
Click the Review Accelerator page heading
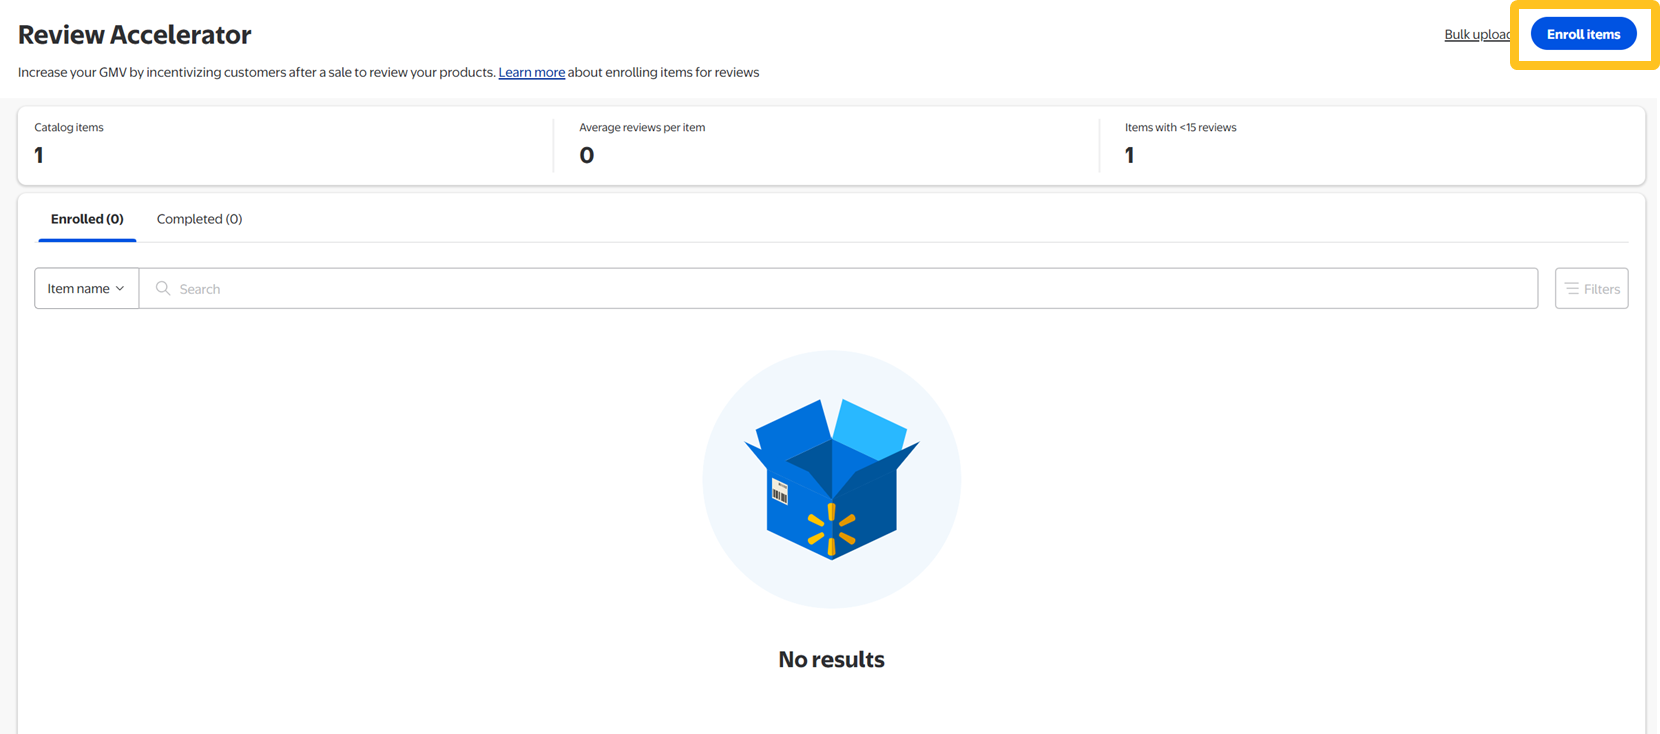point(135,35)
